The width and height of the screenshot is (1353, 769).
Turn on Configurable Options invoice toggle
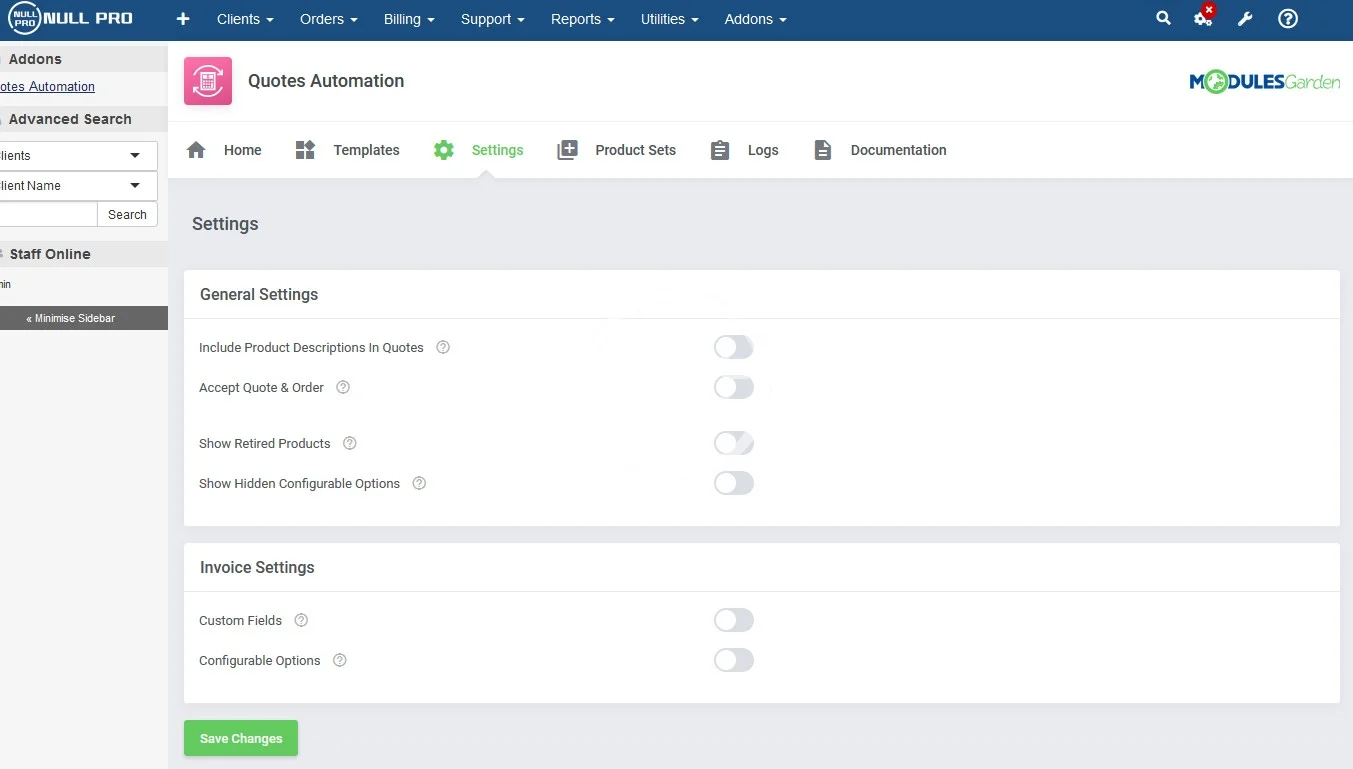click(x=733, y=660)
